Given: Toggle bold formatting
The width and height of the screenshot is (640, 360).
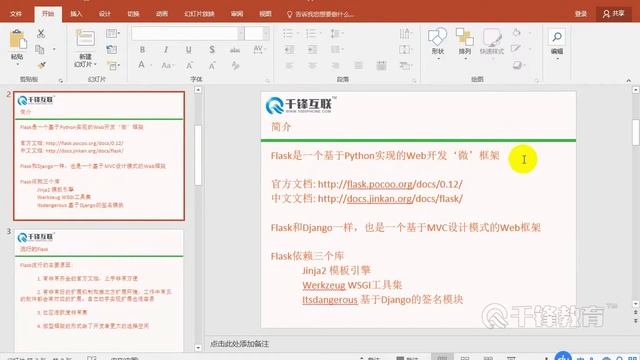Looking at the screenshot, I should (142, 49).
